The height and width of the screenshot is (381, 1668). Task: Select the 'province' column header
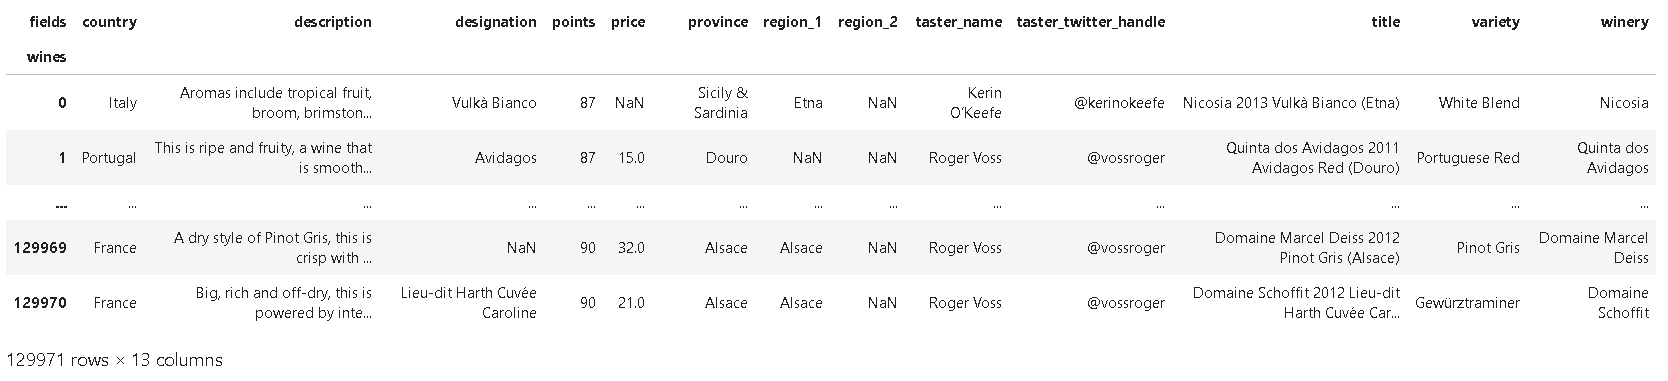tap(718, 22)
